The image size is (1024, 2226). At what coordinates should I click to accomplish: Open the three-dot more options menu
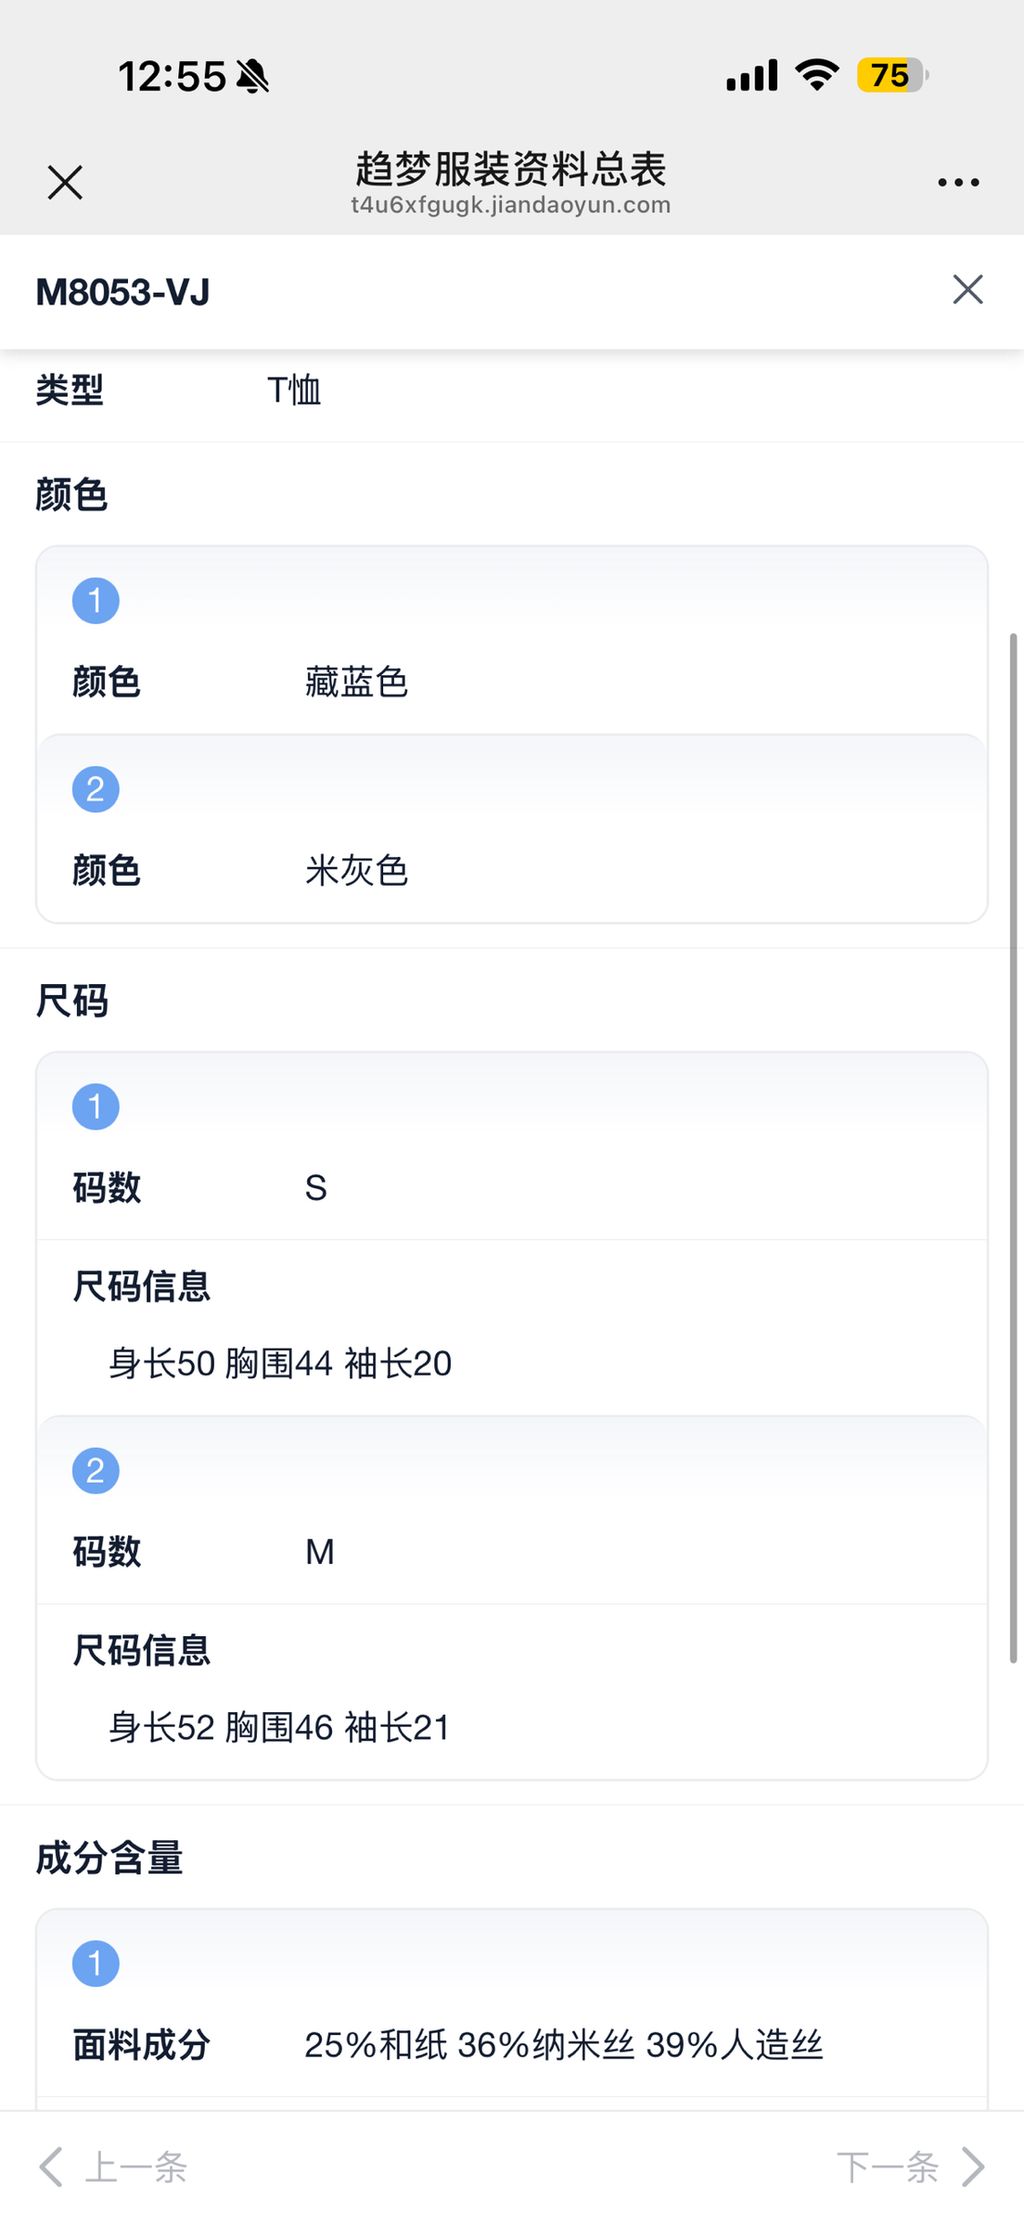(x=958, y=183)
